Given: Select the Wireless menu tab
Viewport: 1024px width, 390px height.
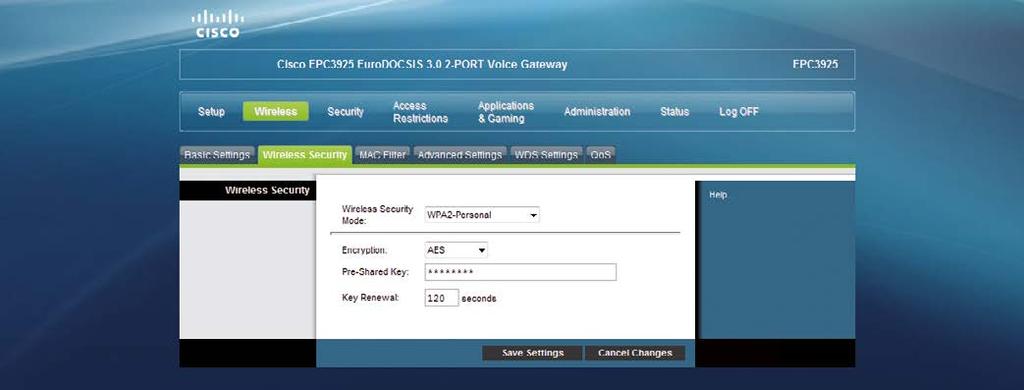Looking at the screenshot, I should click(x=276, y=112).
